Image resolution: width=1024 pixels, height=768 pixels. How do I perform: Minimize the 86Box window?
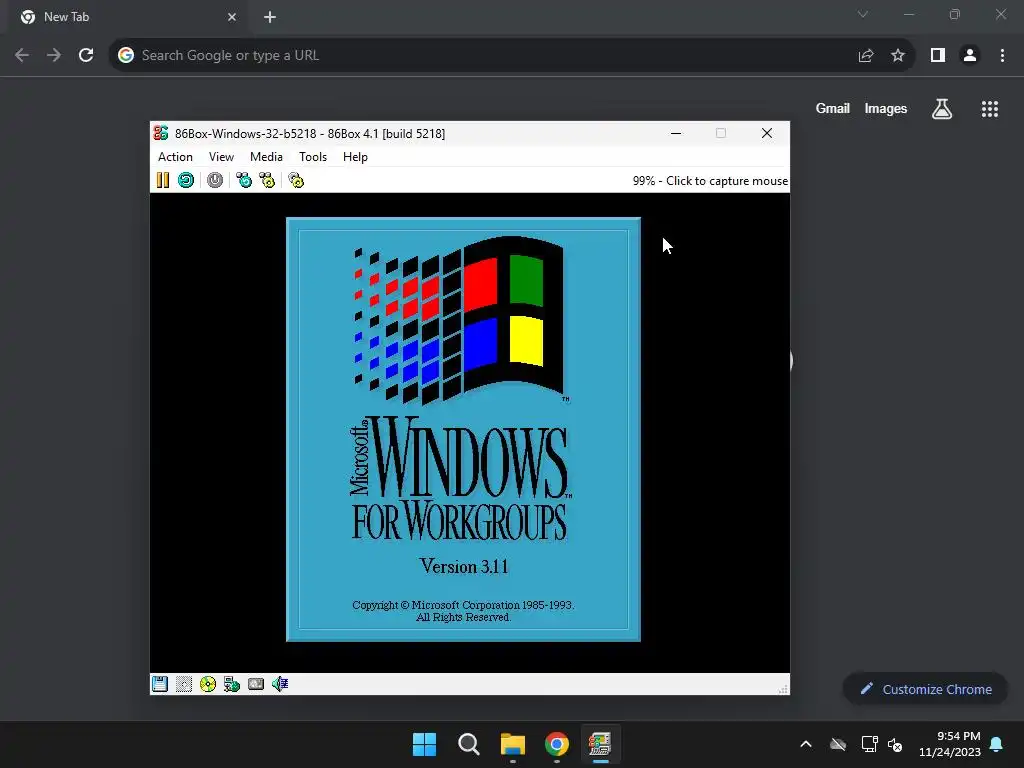[x=676, y=133]
